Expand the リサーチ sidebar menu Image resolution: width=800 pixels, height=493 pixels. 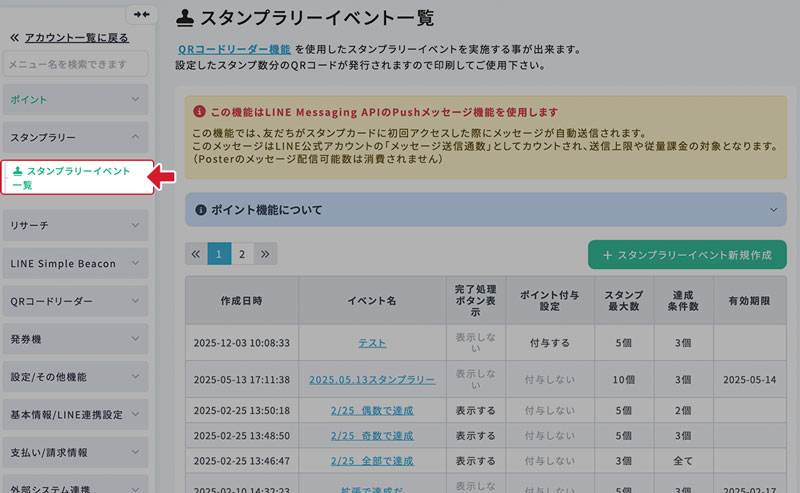coord(75,226)
